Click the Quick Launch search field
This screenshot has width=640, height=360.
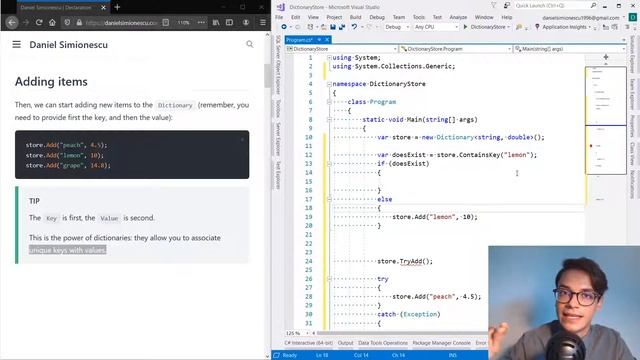coord(555,6)
